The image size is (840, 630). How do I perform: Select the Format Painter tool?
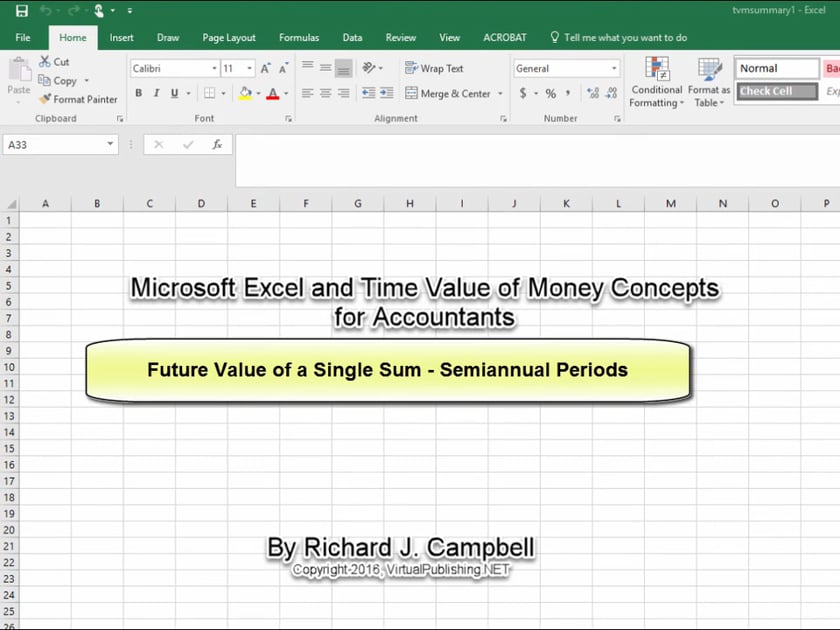coord(78,99)
